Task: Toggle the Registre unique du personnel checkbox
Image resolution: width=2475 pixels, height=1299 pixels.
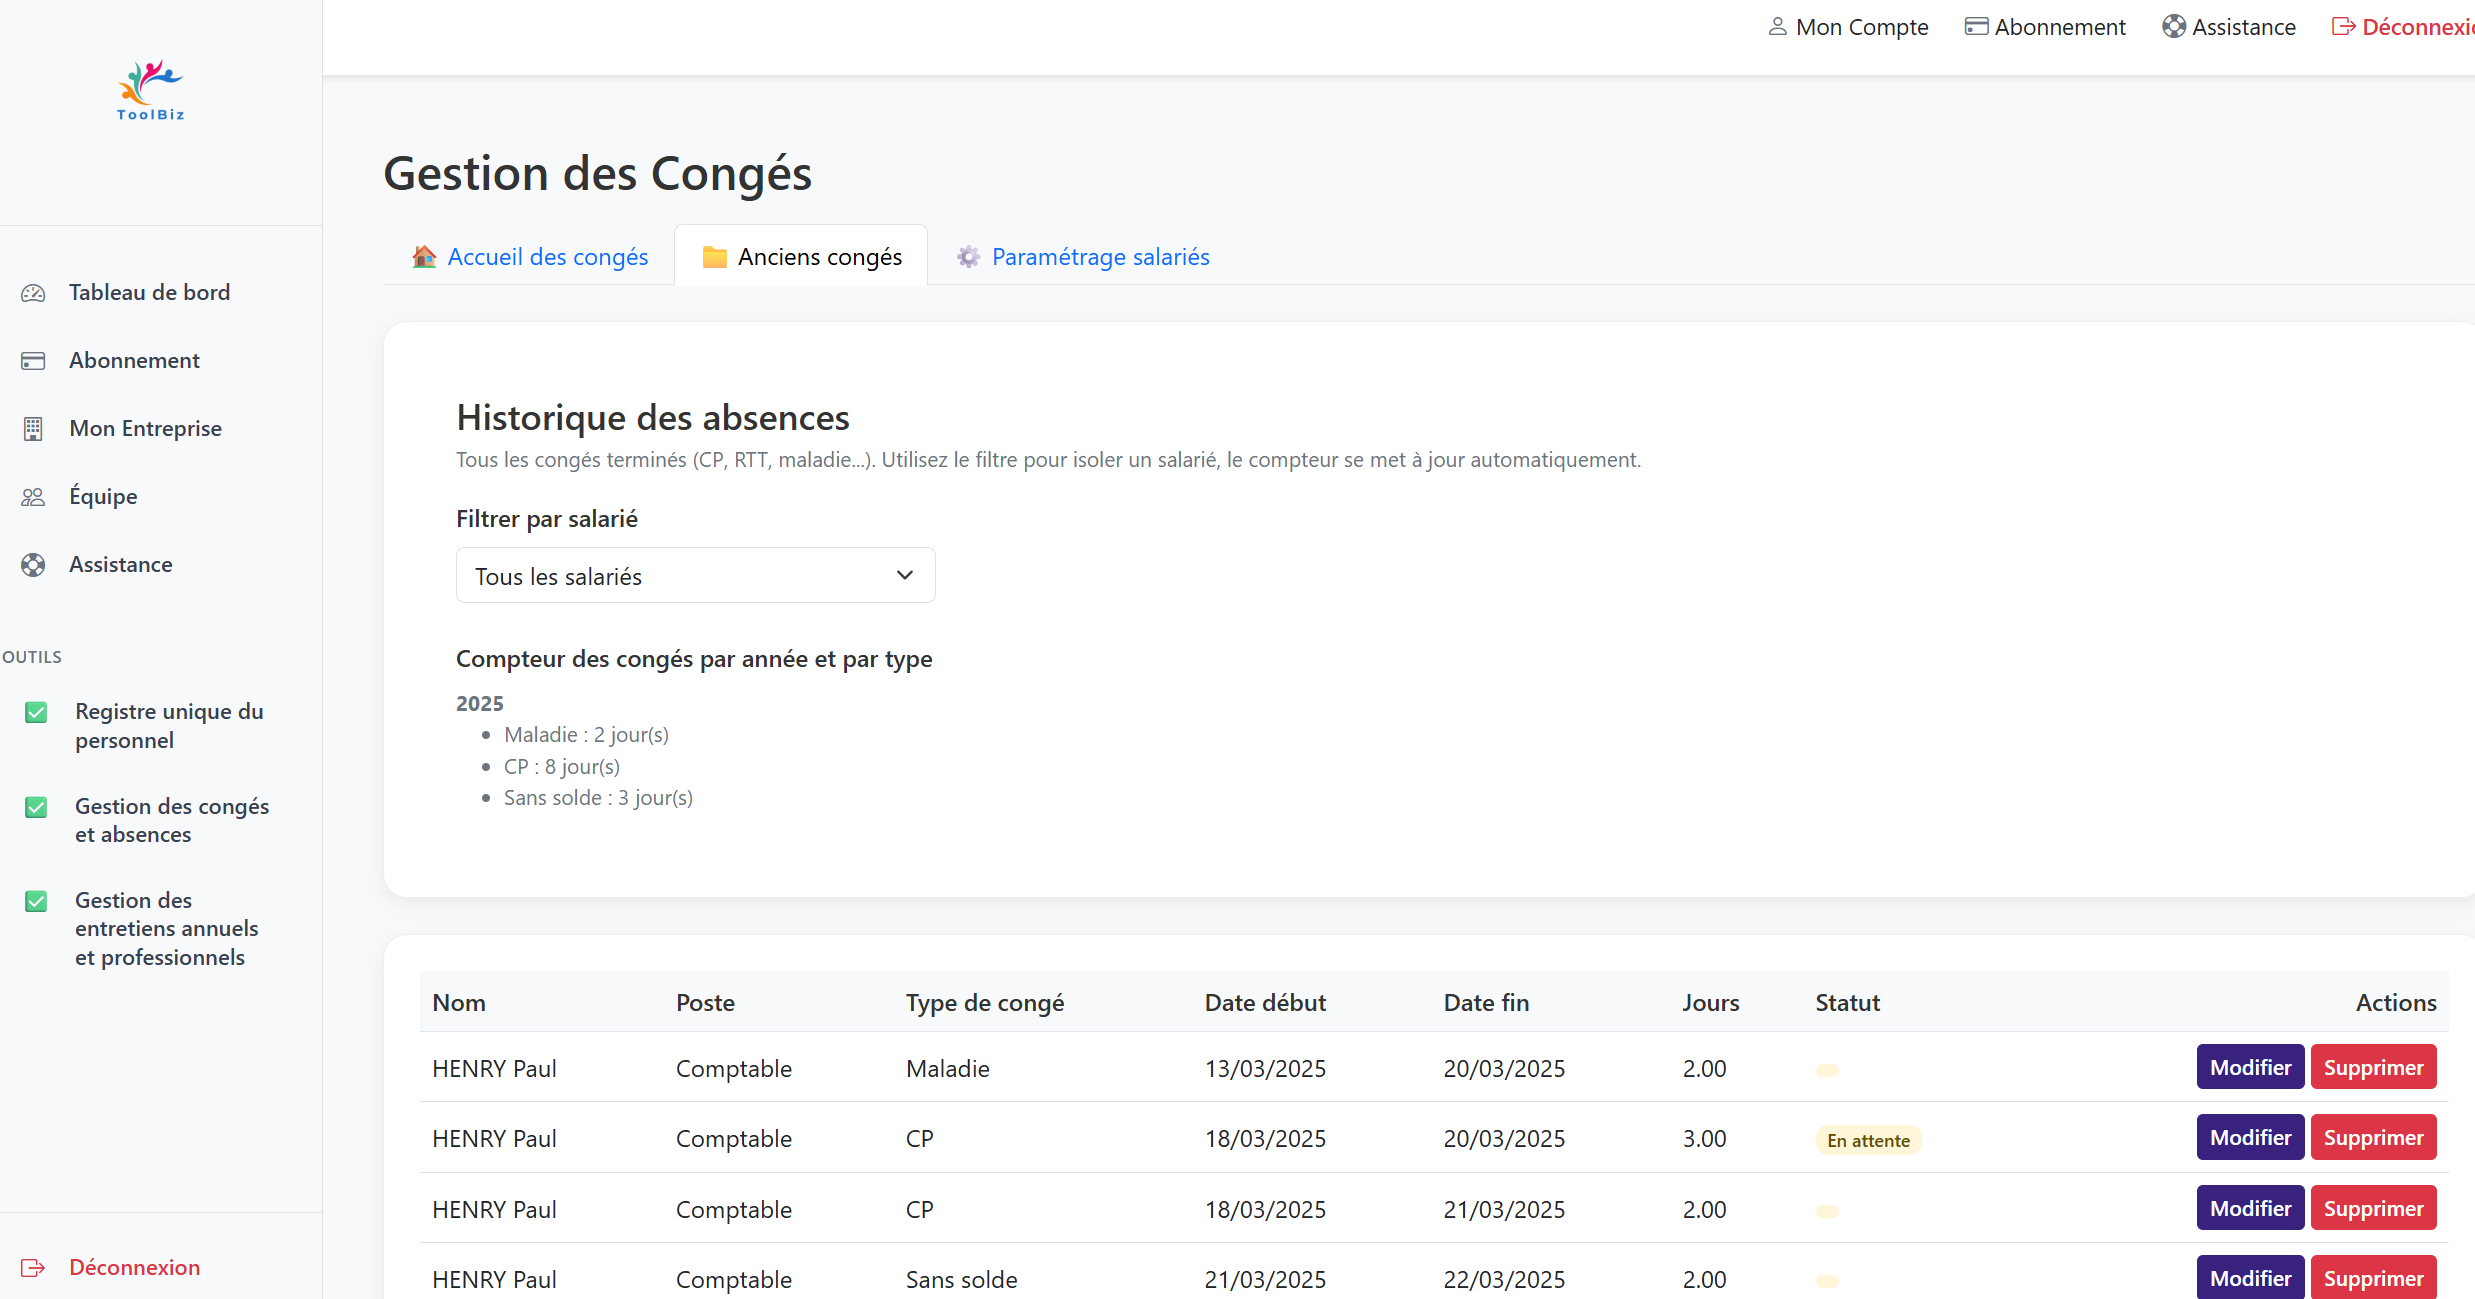Action: (x=36, y=712)
